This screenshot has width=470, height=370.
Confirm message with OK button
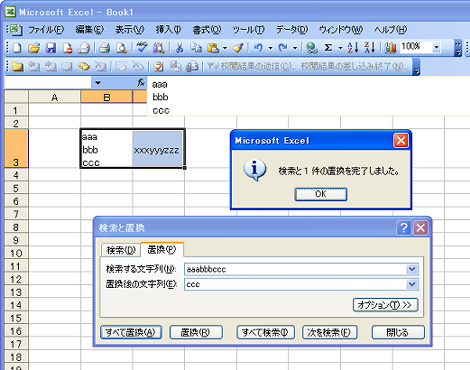click(x=321, y=194)
